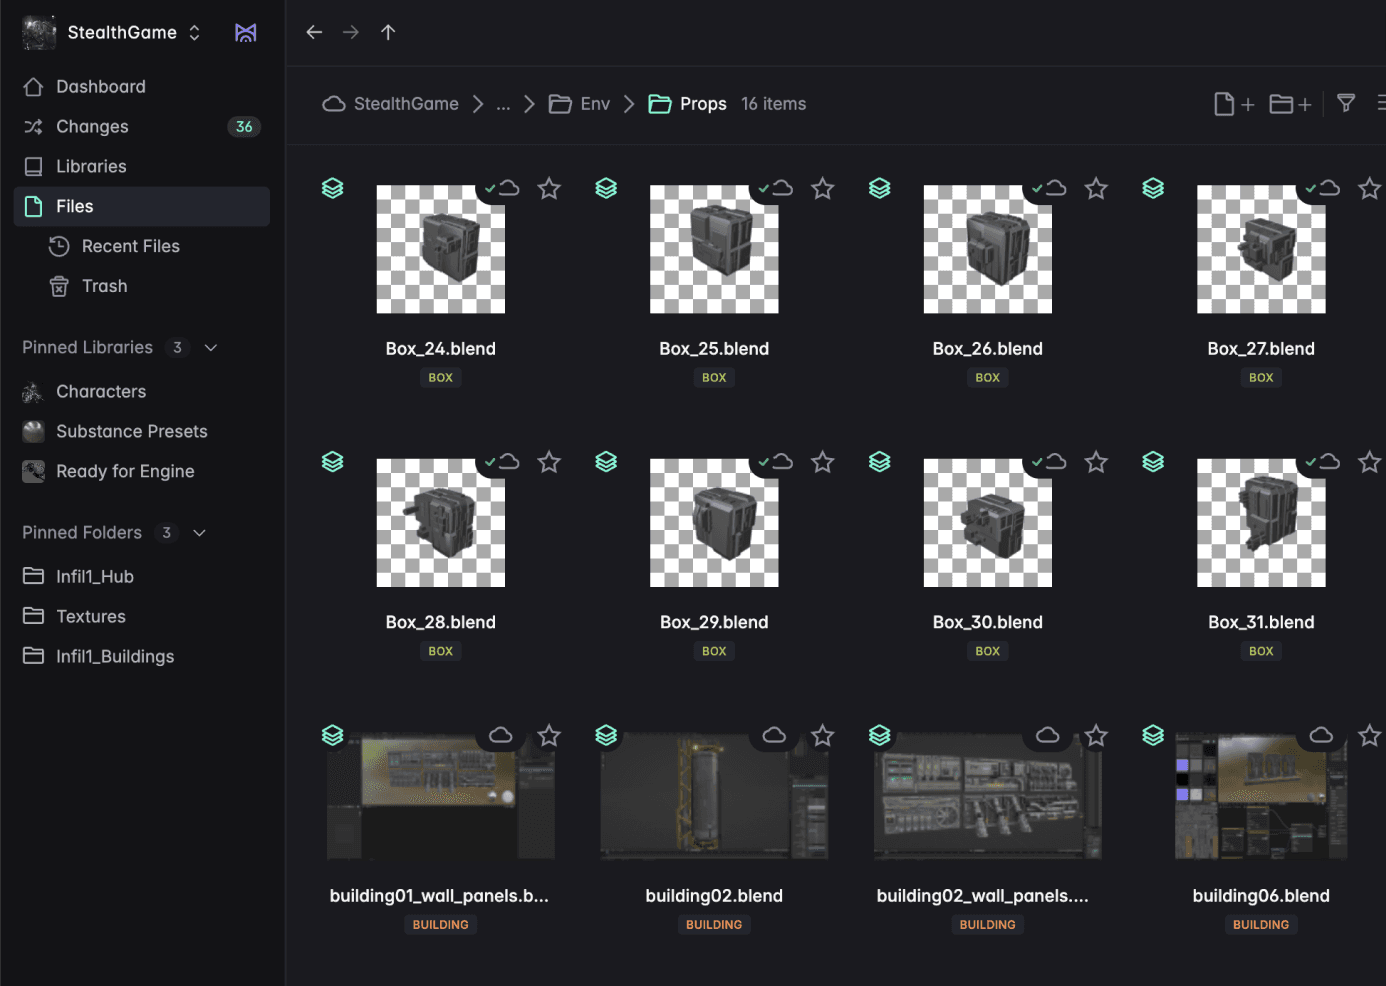Go back using the back arrow

coord(314,32)
